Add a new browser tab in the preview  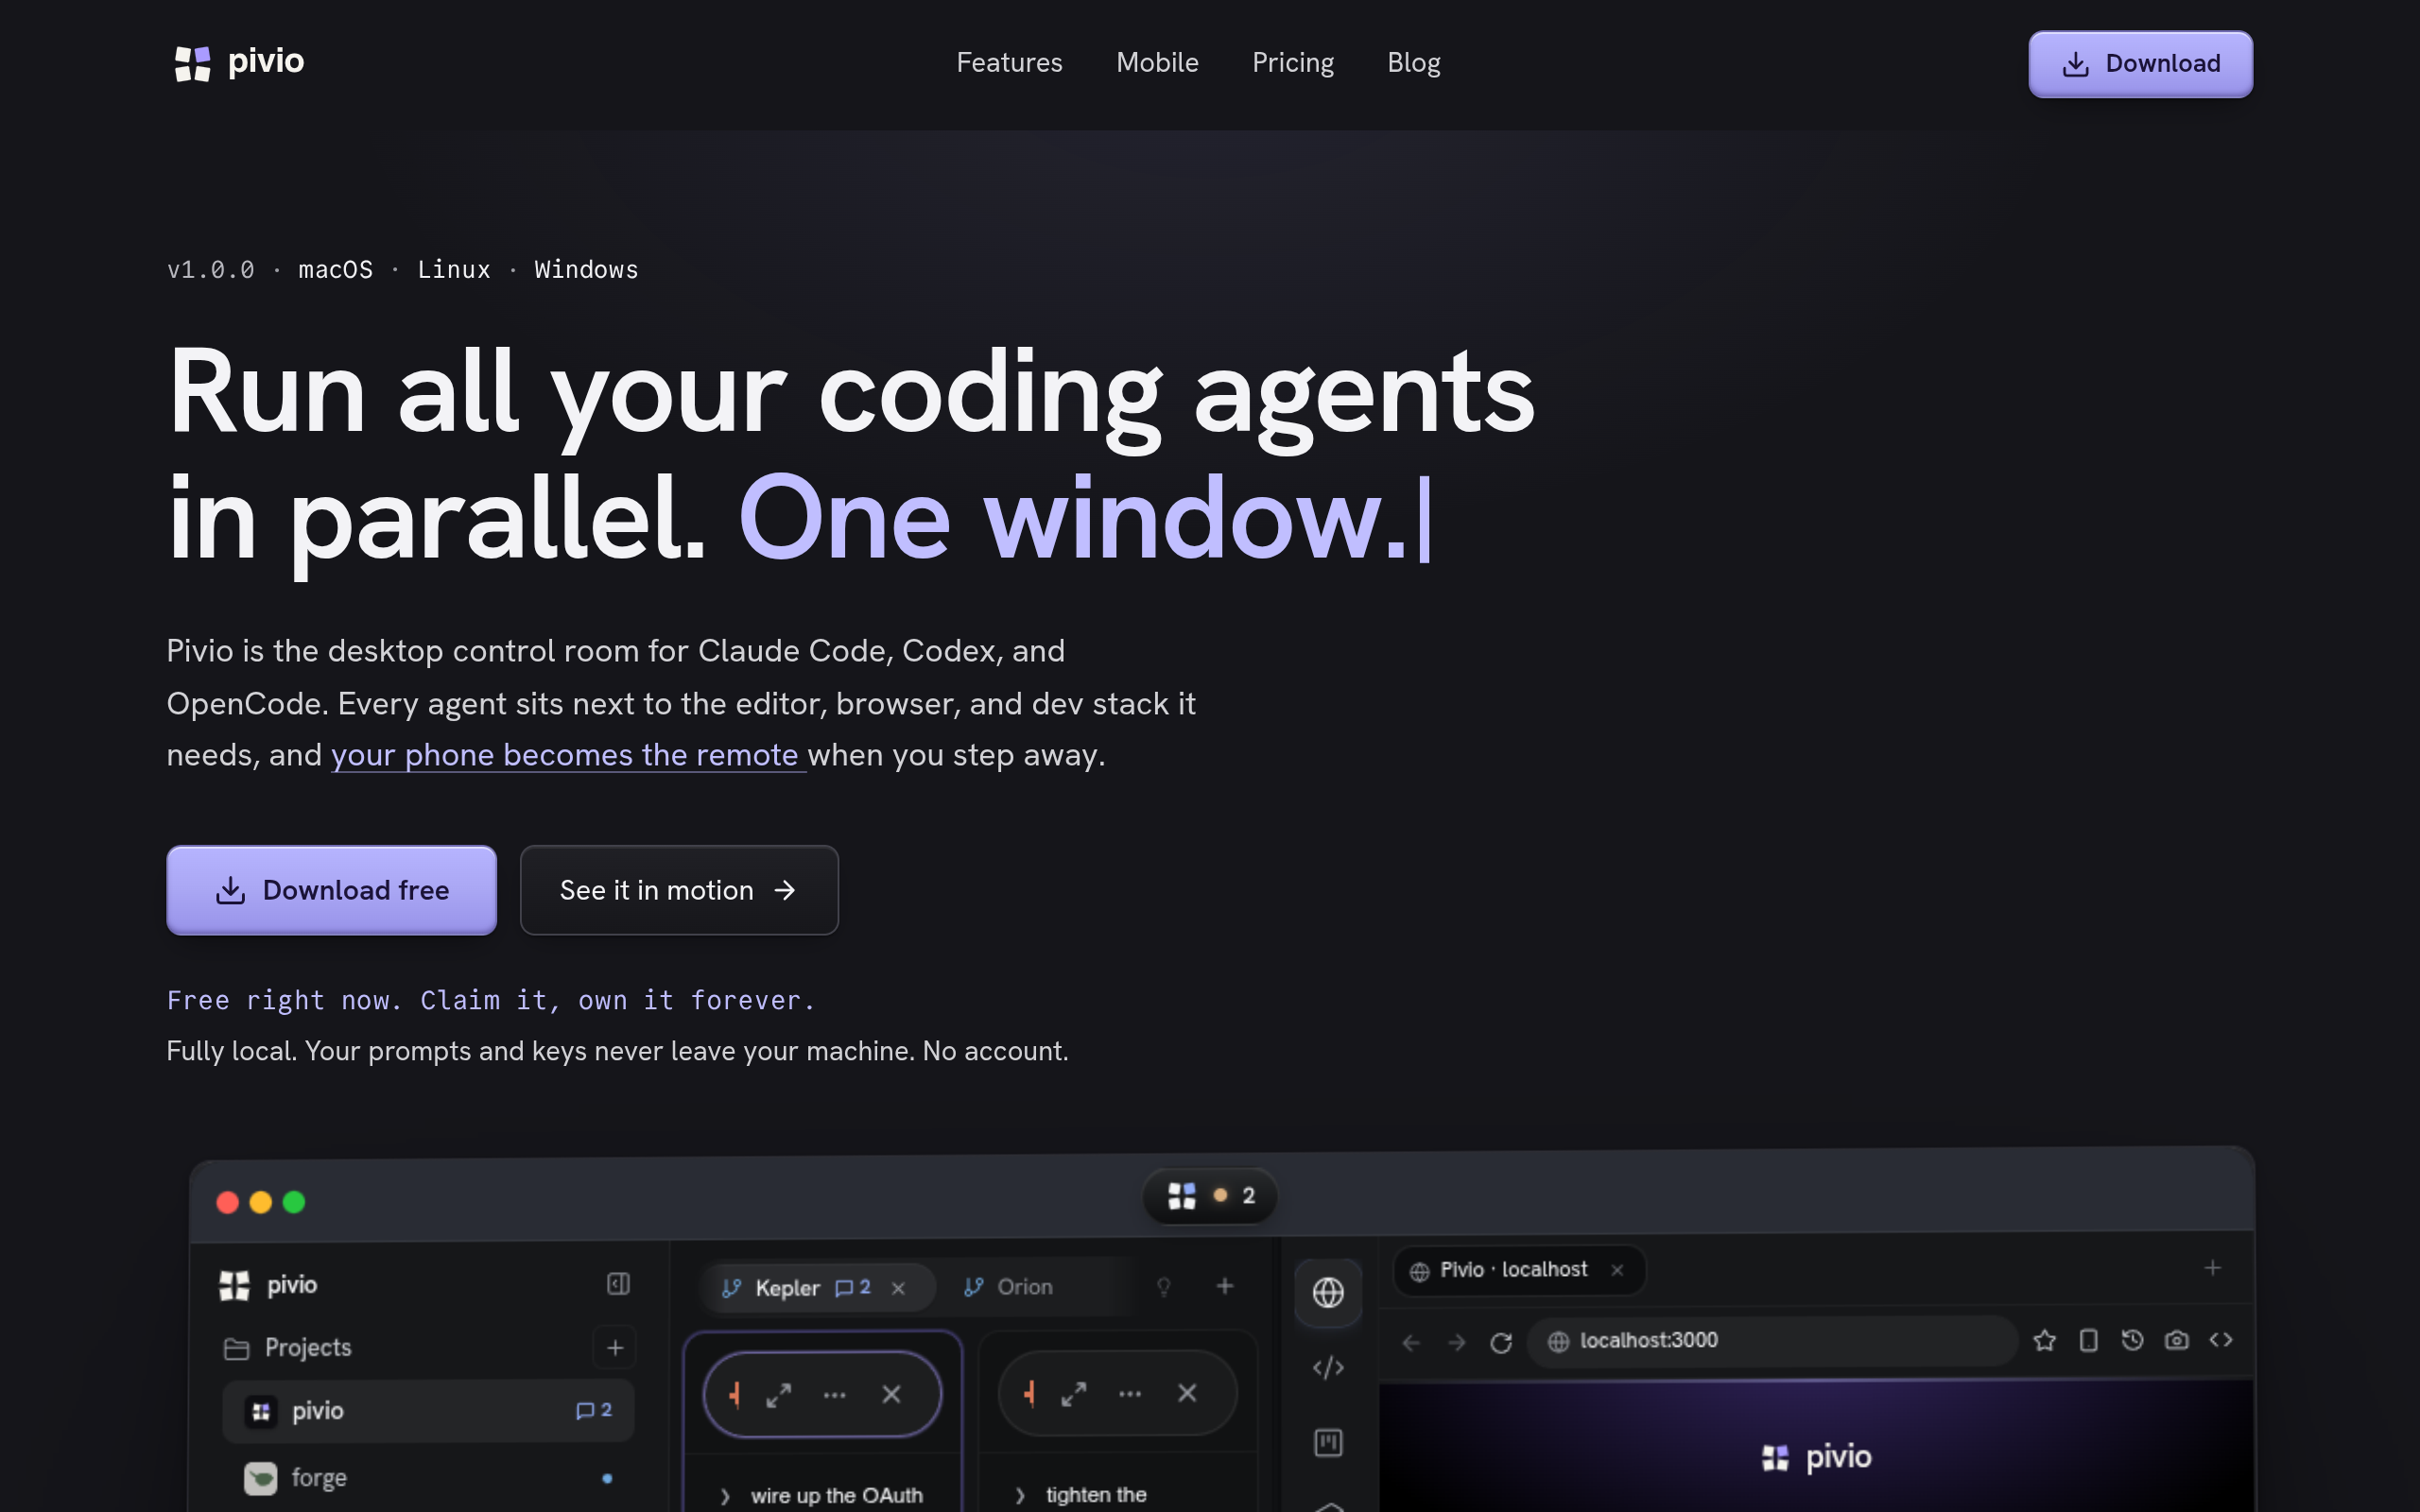click(x=2213, y=1268)
